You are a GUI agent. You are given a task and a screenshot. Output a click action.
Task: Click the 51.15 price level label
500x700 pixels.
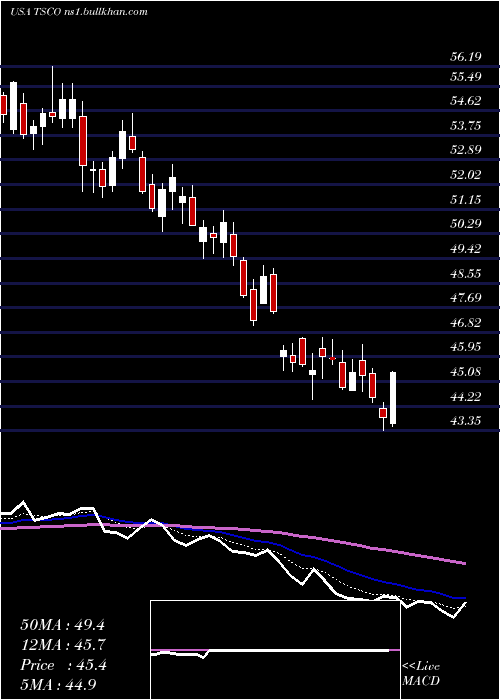(x=465, y=199)
